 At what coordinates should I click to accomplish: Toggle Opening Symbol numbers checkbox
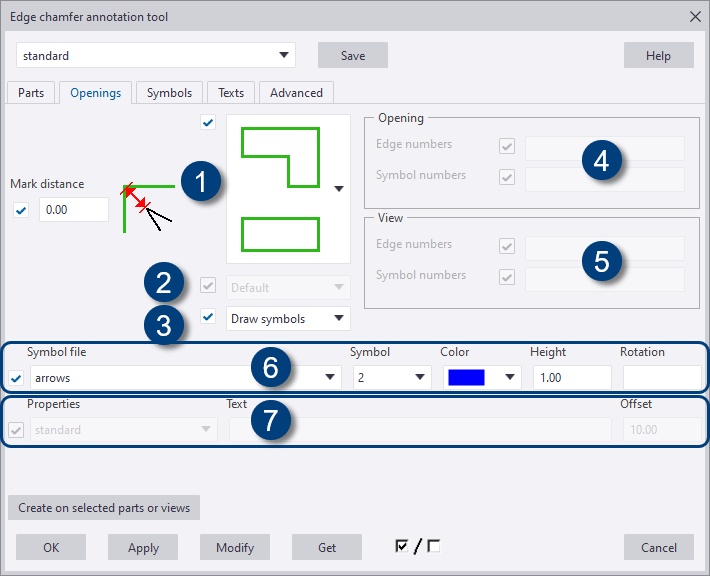[x=507, y=177]
